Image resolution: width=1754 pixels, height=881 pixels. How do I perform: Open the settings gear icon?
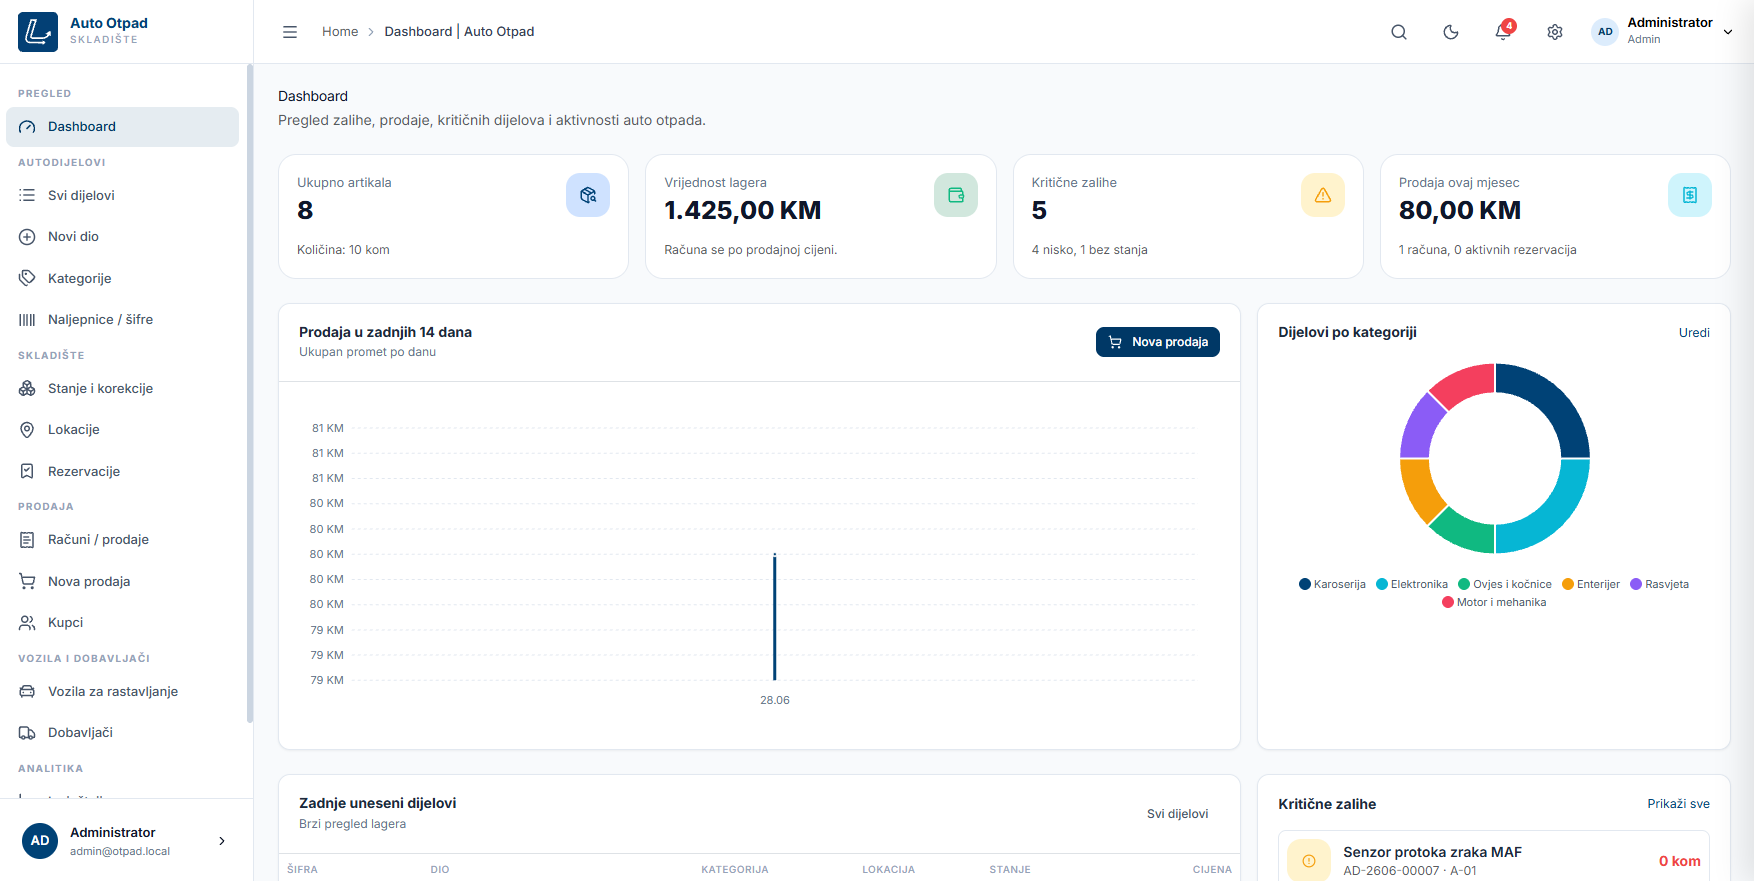click(1555, 32)
